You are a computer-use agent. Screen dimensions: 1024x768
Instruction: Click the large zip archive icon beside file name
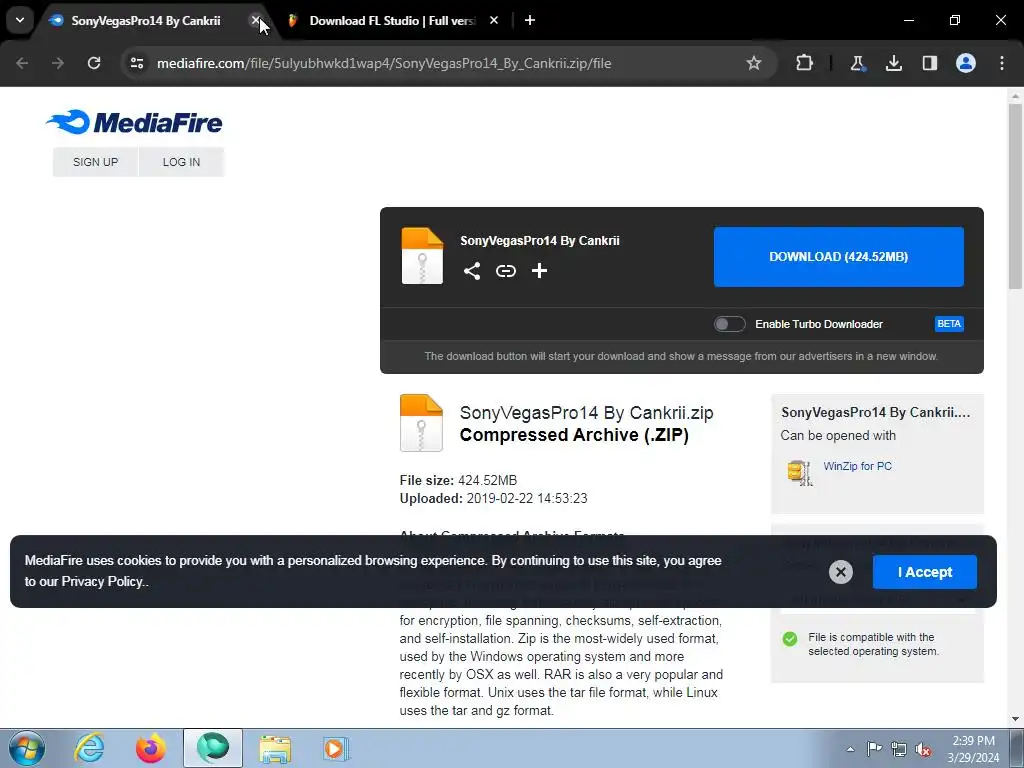(x=421, y=423)
